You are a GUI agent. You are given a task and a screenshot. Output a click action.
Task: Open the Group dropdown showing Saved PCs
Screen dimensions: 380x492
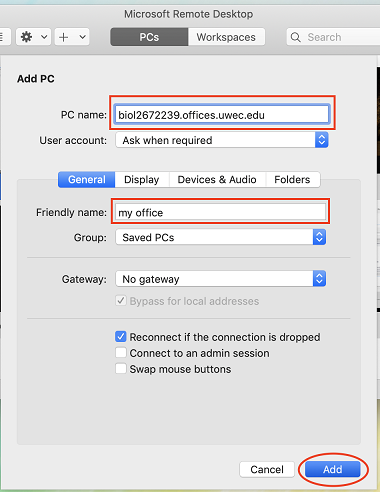(x=221, y=237)
